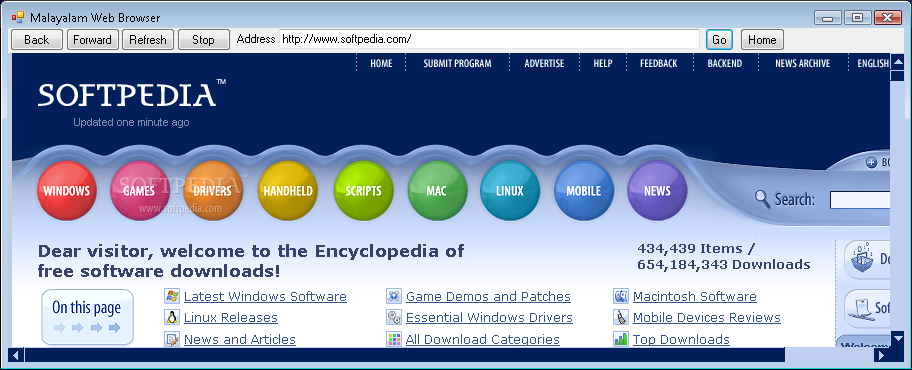912x370 pixels.
Task: Click the red WINDOWS category ball
Action: pos(66,190)
